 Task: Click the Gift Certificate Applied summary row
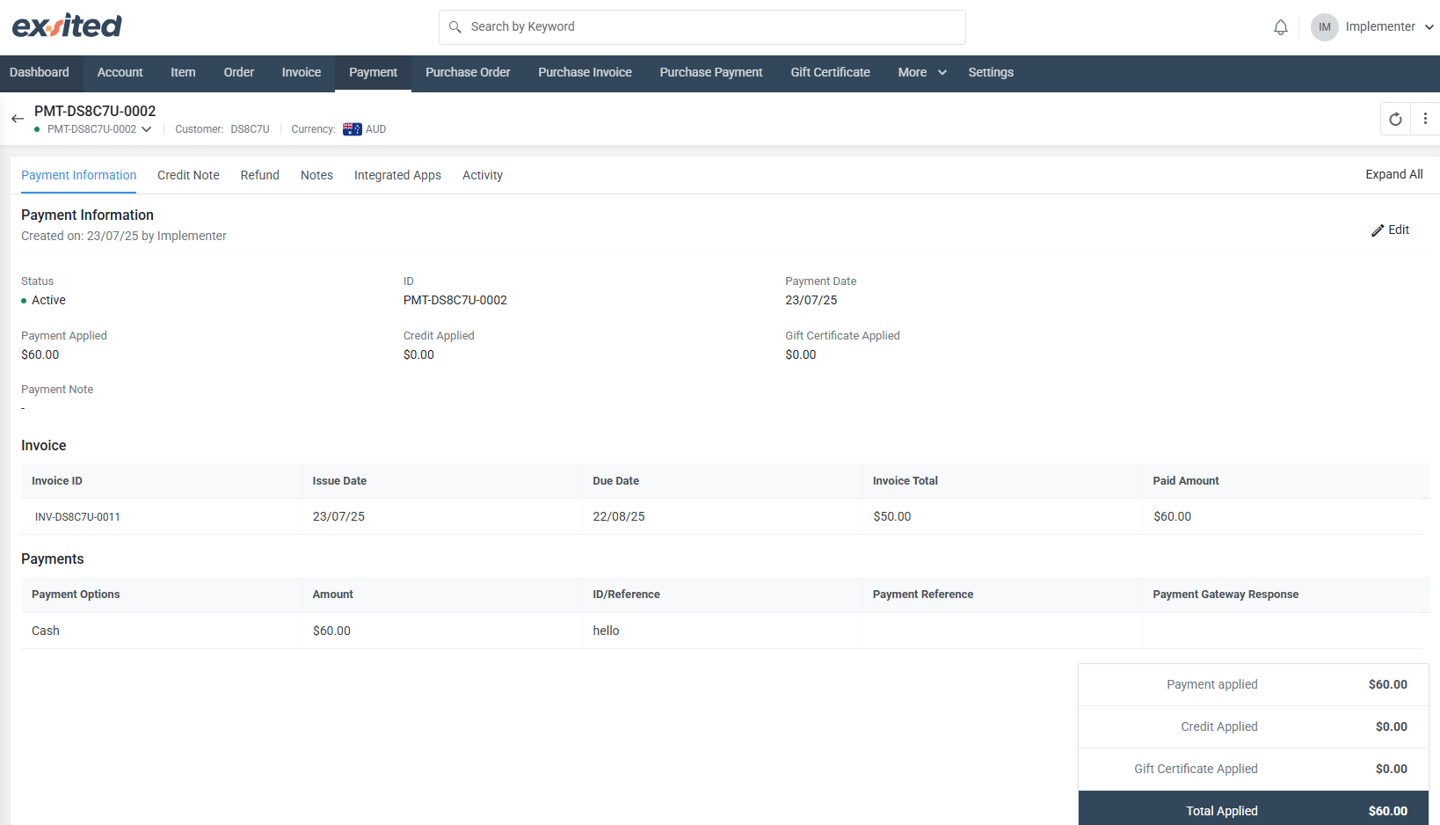tap(1253, 769)
